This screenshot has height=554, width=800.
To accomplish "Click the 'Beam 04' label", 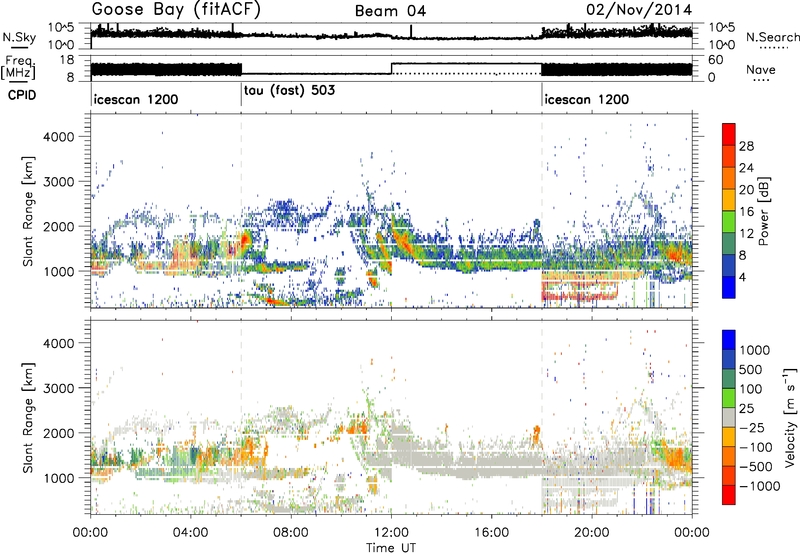I will coord(390,11).
